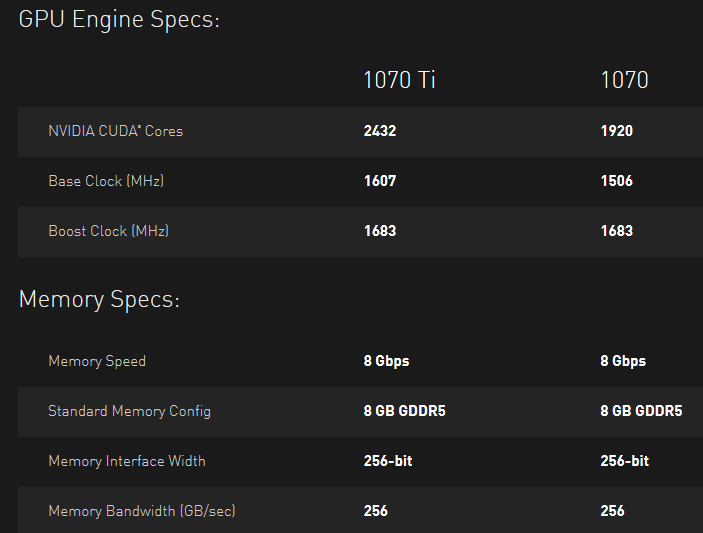Screen dimensions: 703x533
Task: Click the 1070 Ti 256-bit value
Action: 388,461
